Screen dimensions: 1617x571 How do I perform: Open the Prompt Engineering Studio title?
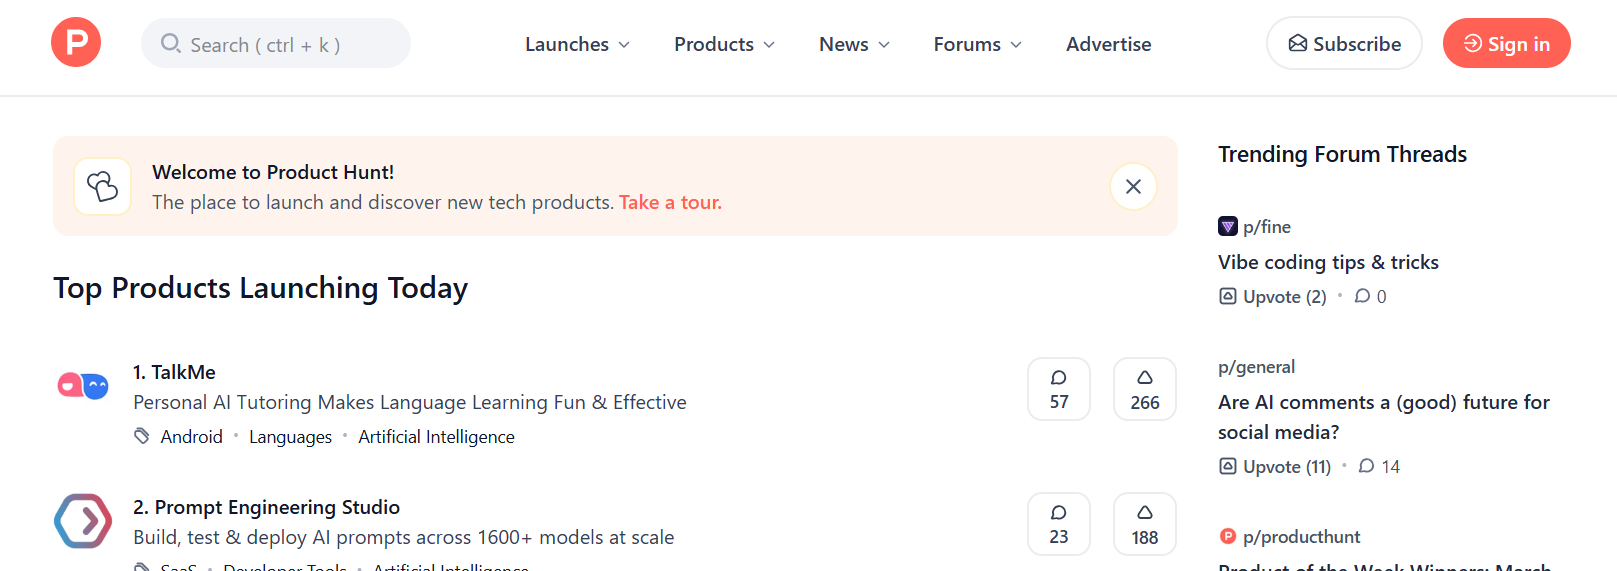(x=266, y=507)
